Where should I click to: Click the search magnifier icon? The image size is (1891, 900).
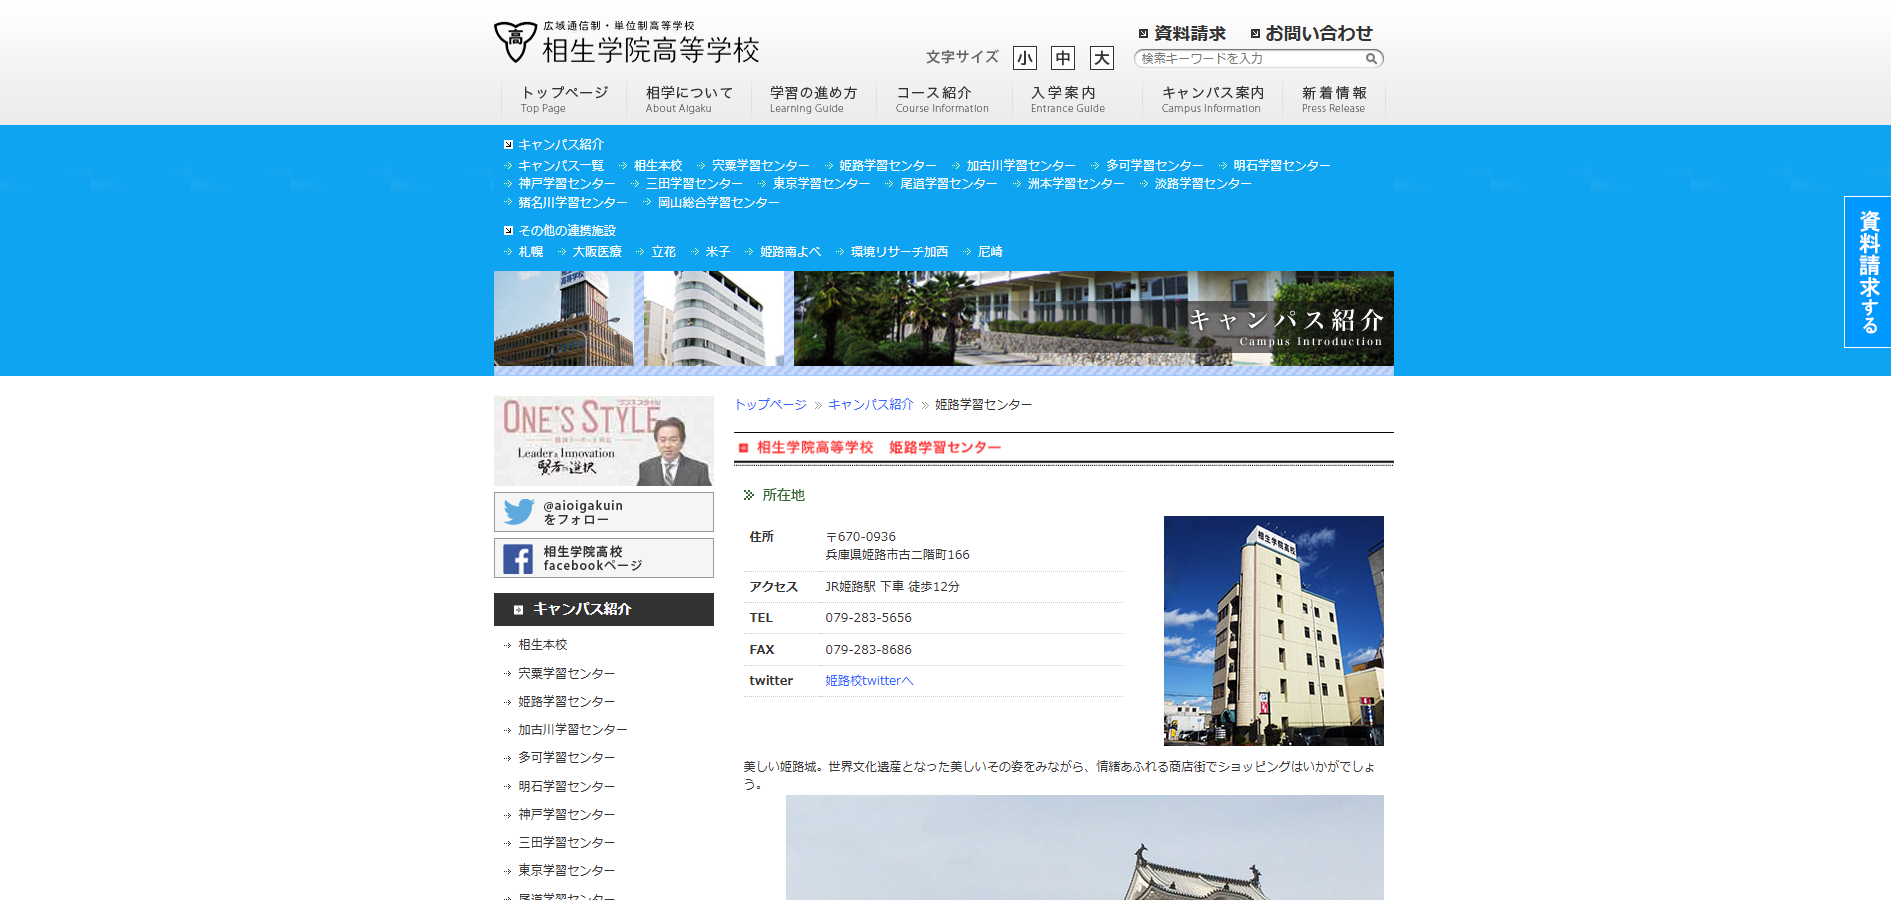click(1371, 59)
